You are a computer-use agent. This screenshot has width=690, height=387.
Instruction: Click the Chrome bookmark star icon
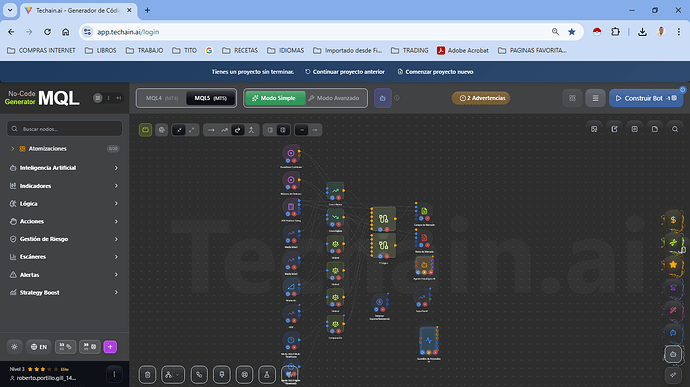pyautogui.click(x=572, y=32)
